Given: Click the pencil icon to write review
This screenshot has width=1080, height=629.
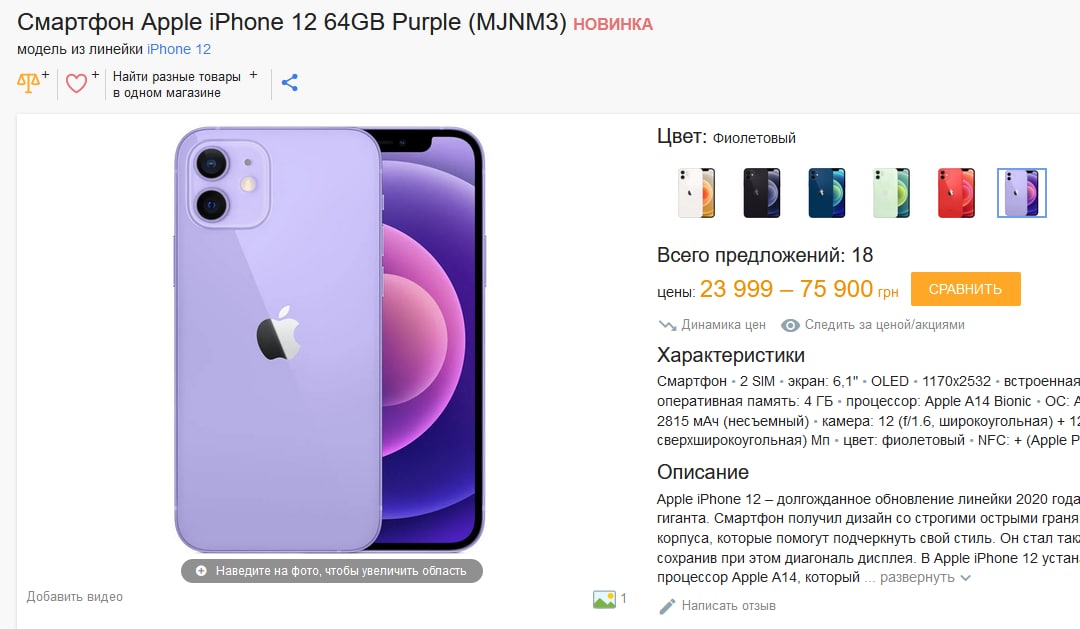Looking at the screenshot, I should (x=667, y=606).
